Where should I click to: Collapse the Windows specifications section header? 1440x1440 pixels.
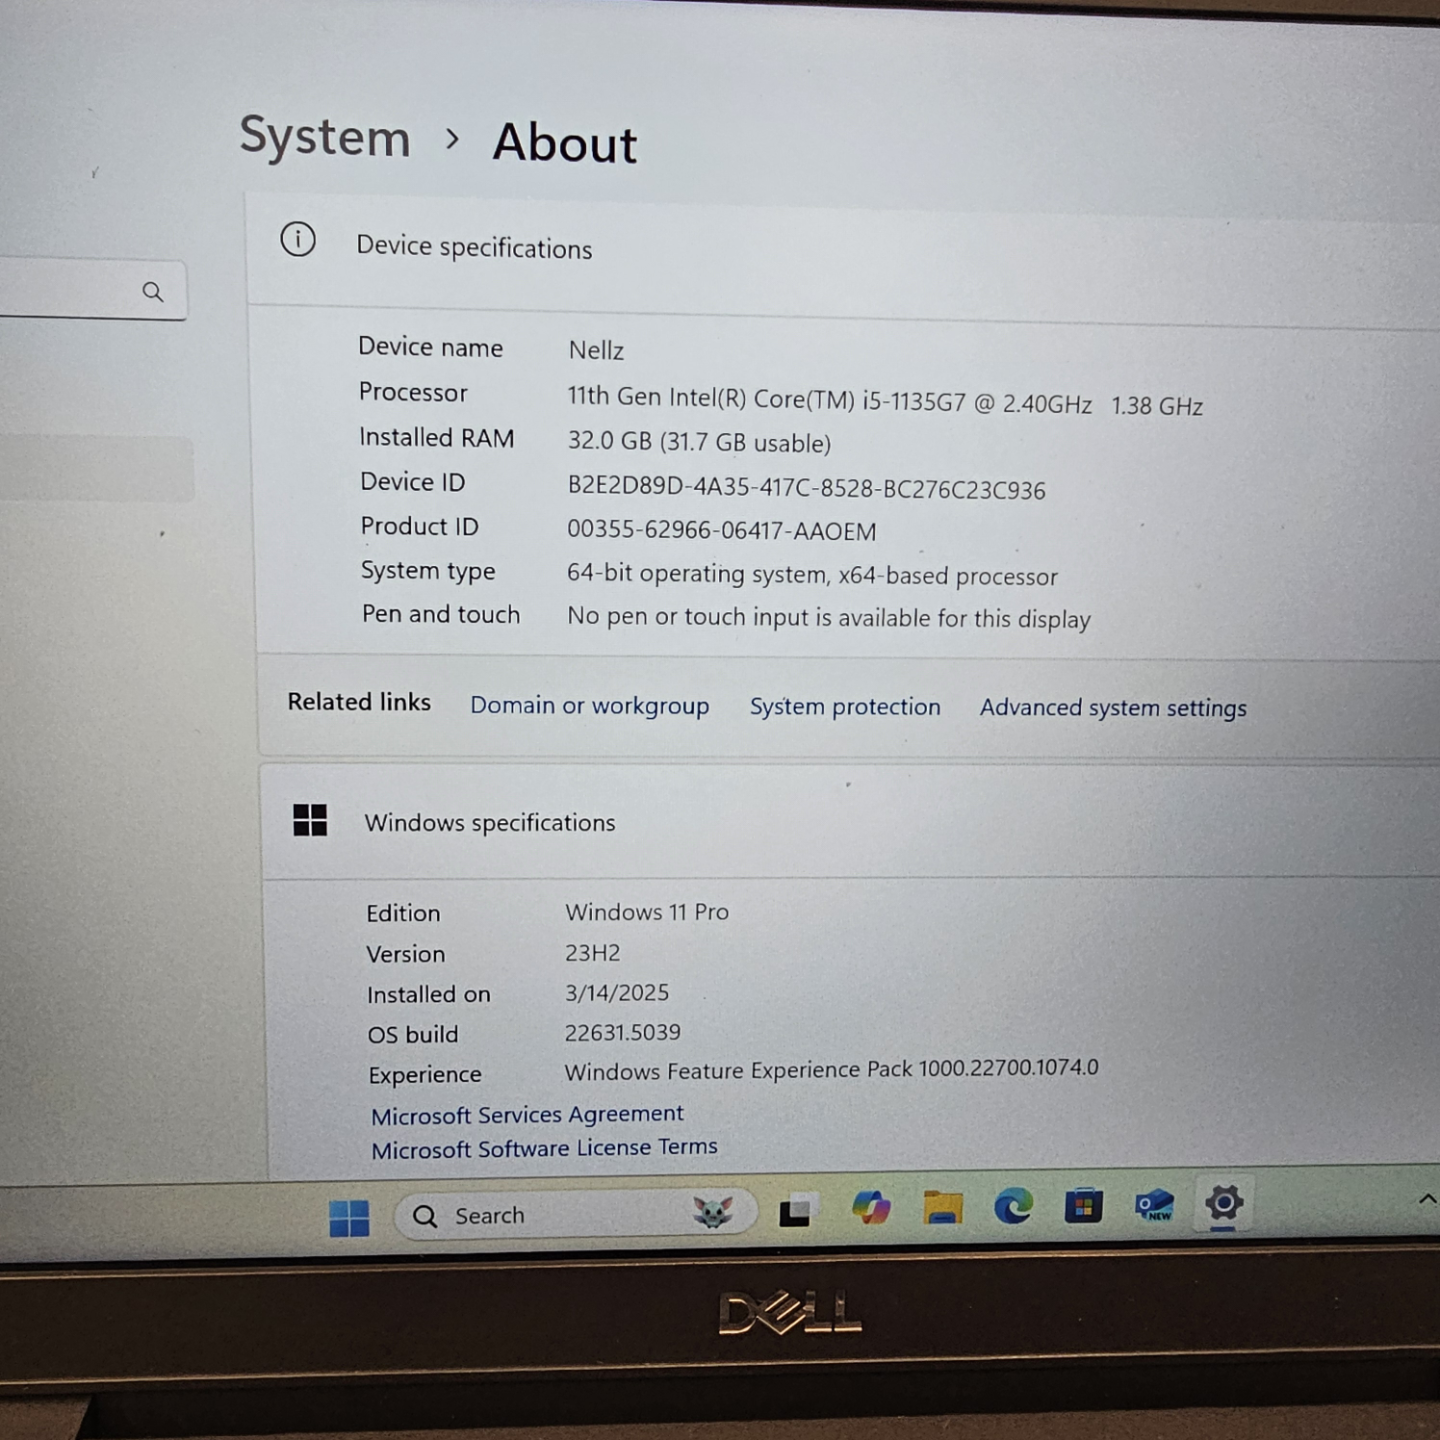(850, 823)
